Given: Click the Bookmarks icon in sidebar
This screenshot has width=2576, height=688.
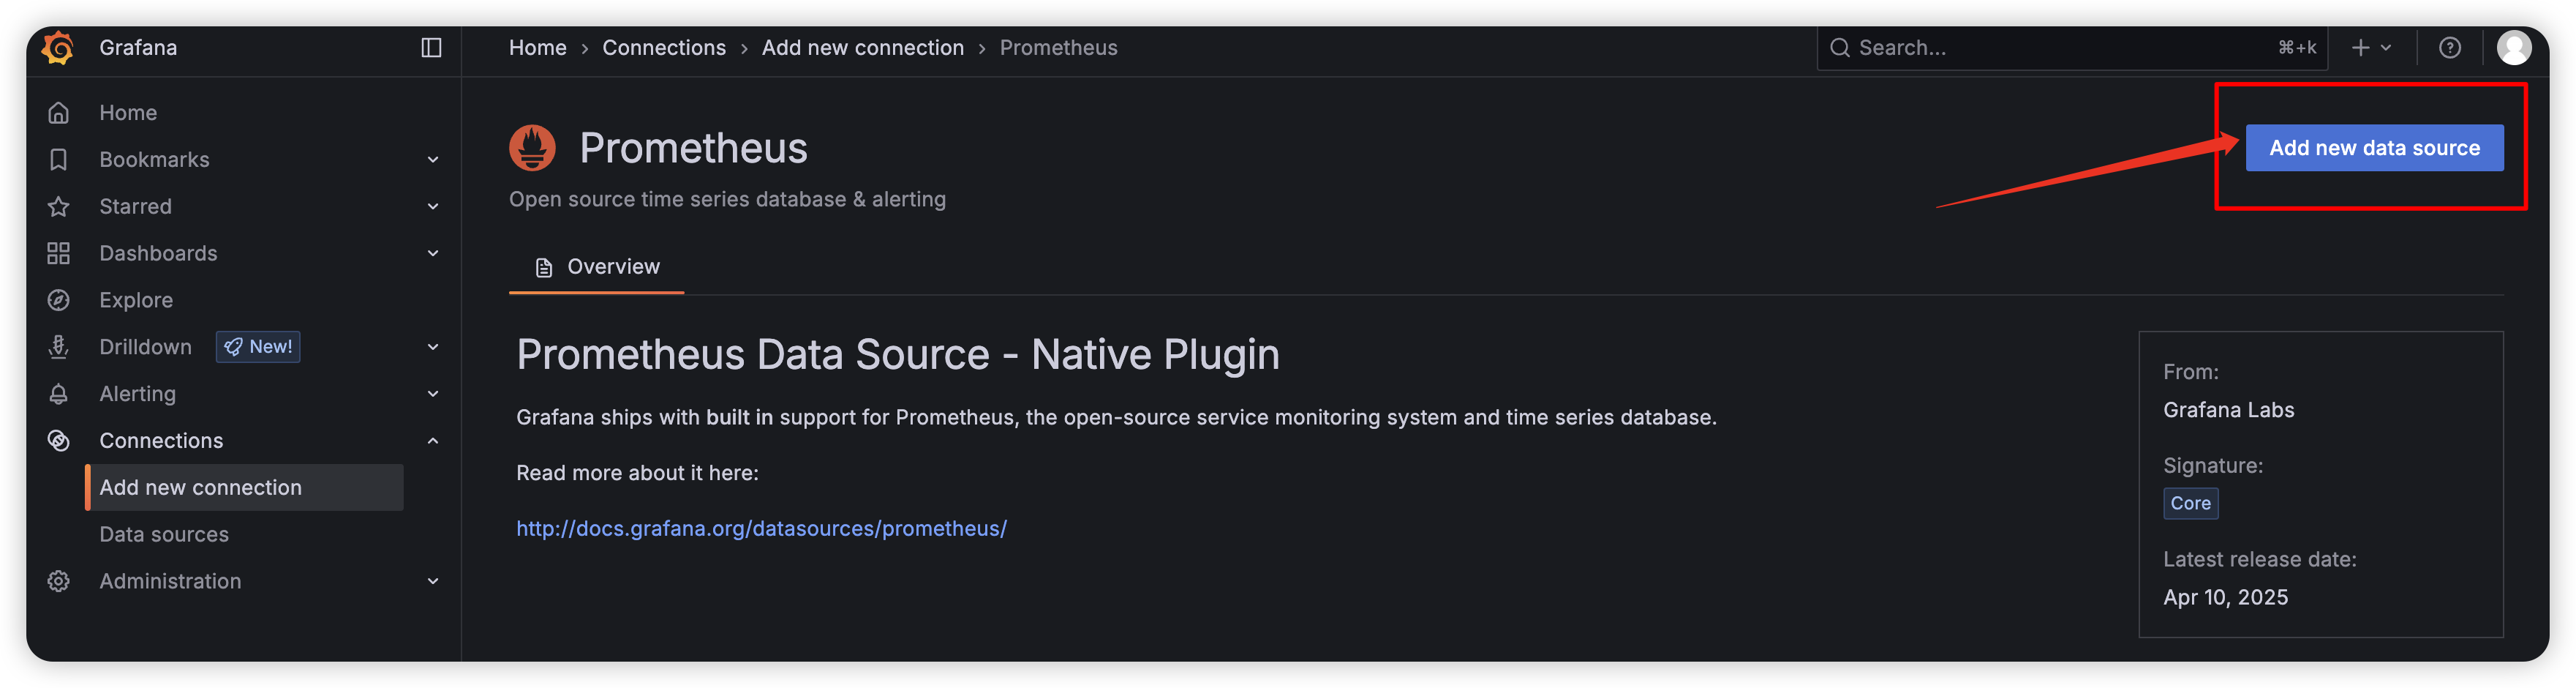Looking at the screenshot, I should [x=59, y=160].
